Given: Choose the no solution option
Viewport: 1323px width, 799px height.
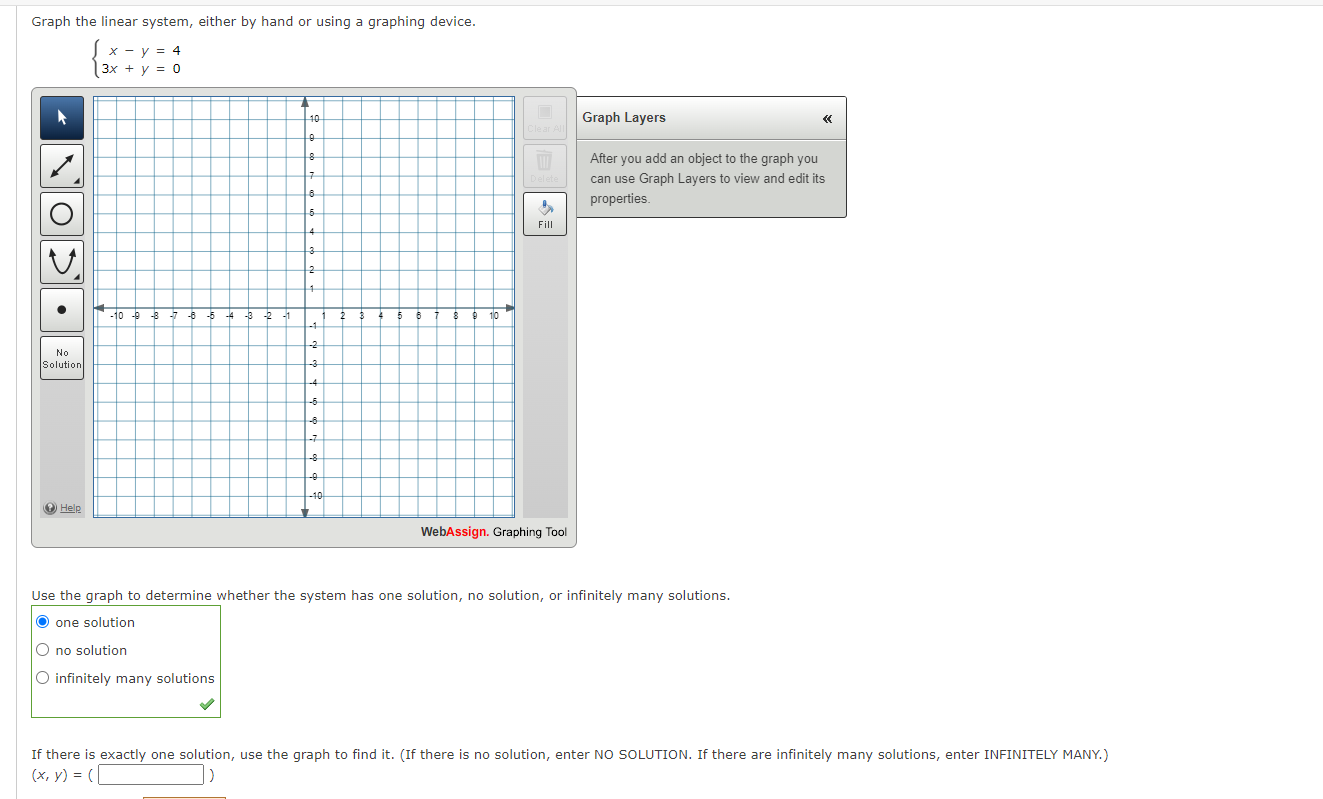Looking at the screenshot, I should tap(42, 649).
